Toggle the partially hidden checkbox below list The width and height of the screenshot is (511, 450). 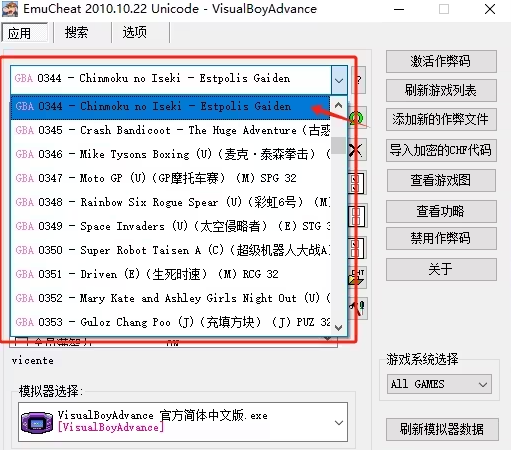pyautogui.click(x=21, y=342)
